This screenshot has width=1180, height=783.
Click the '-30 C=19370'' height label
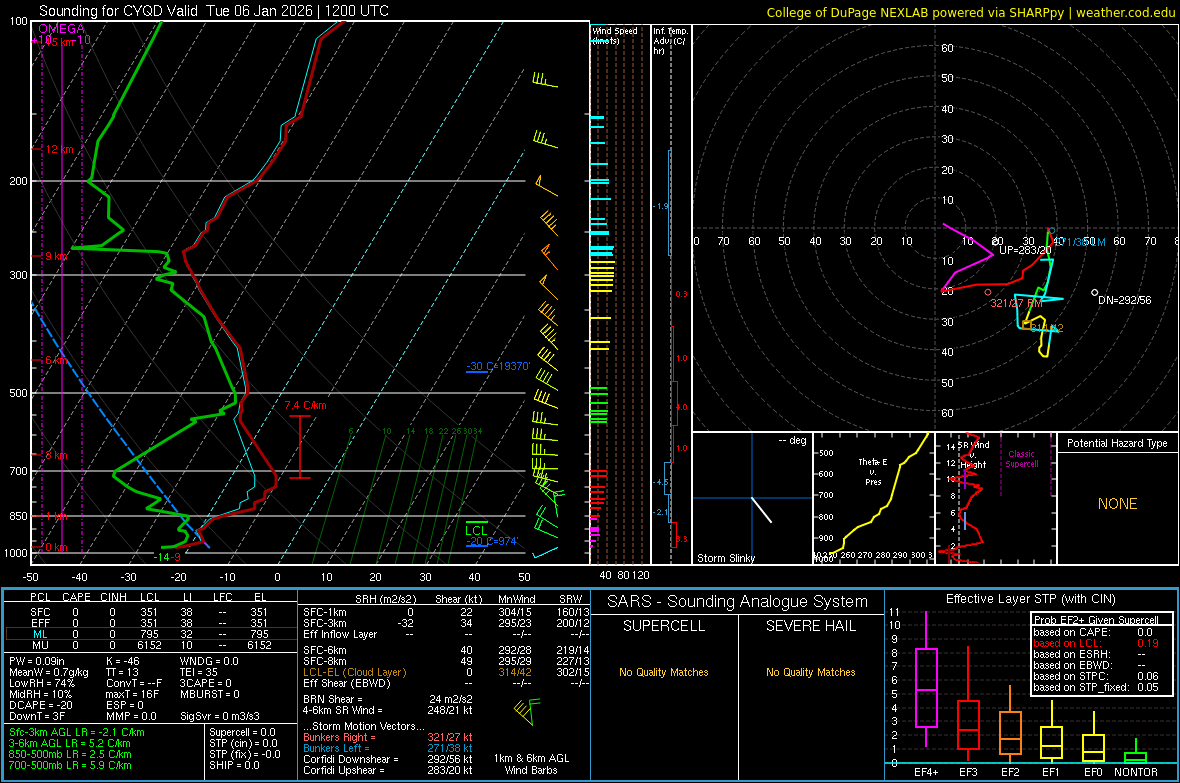(x=497, y=366)
